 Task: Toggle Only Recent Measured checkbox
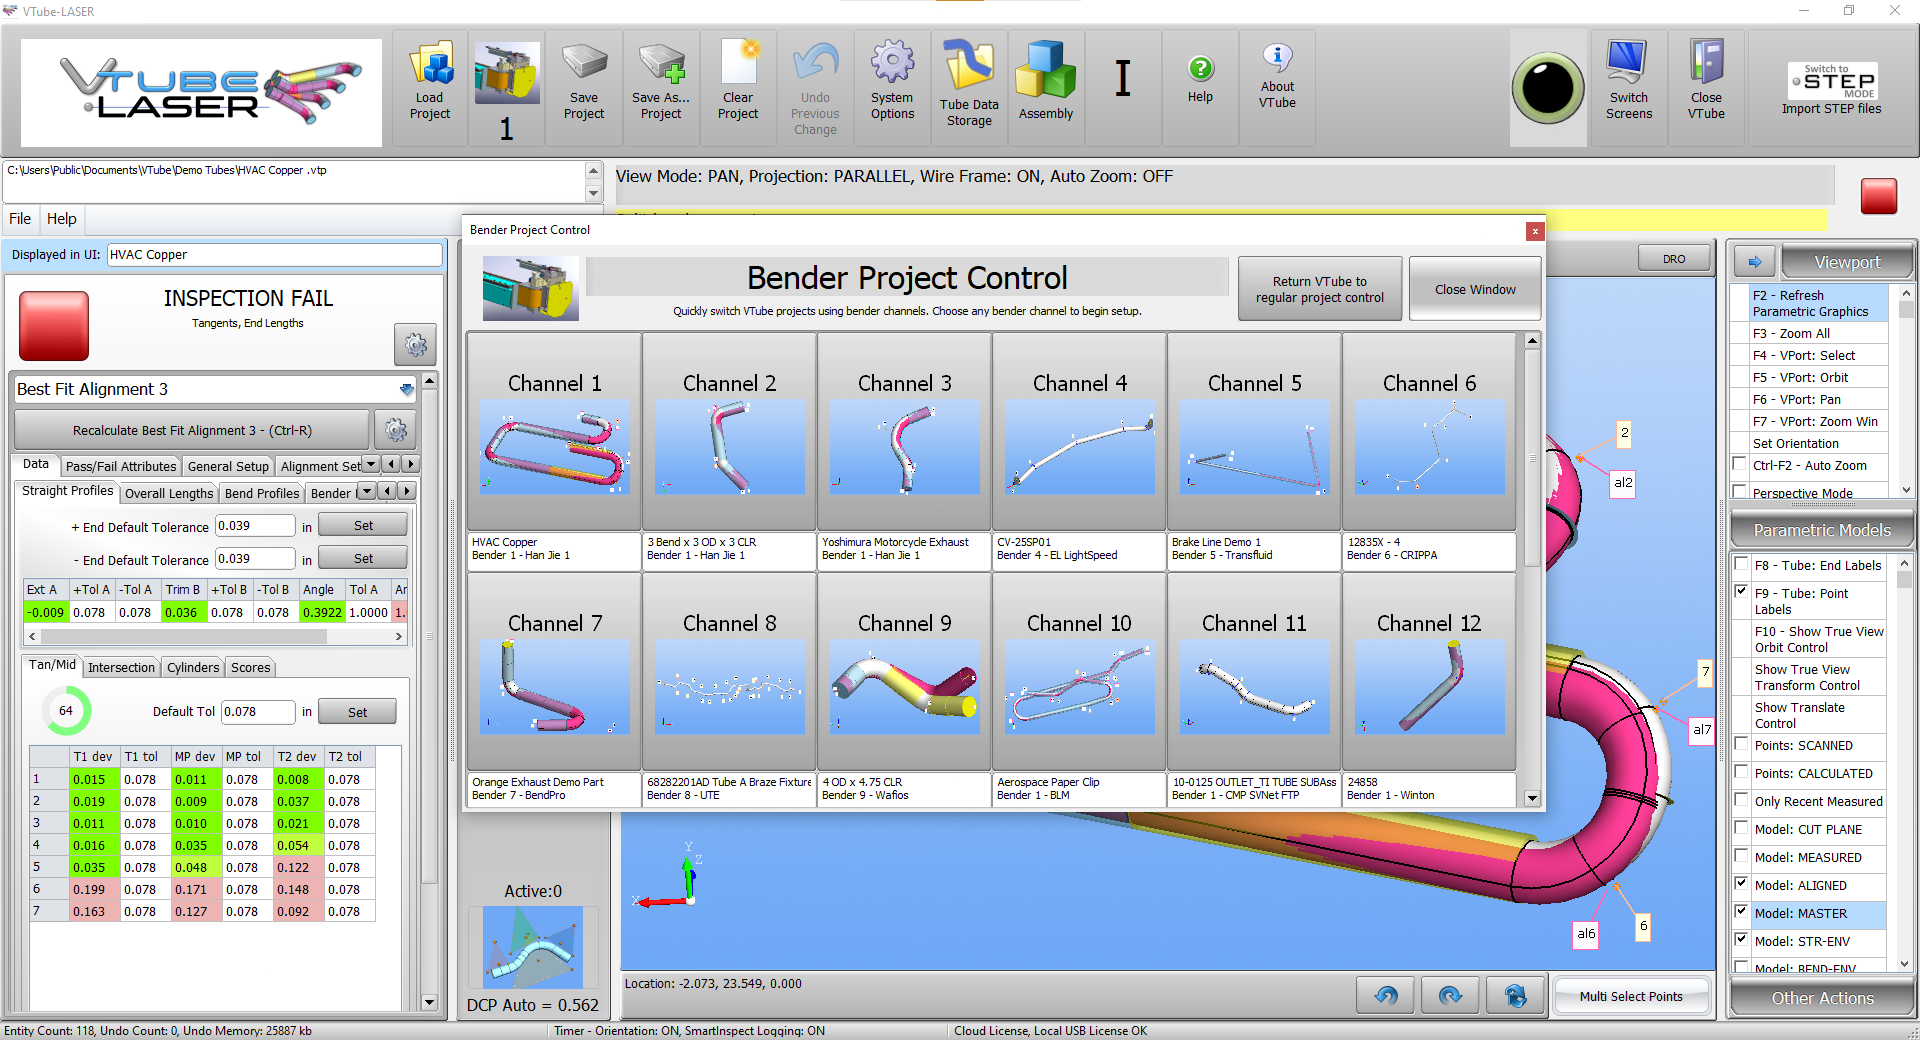coord(1741,800)
